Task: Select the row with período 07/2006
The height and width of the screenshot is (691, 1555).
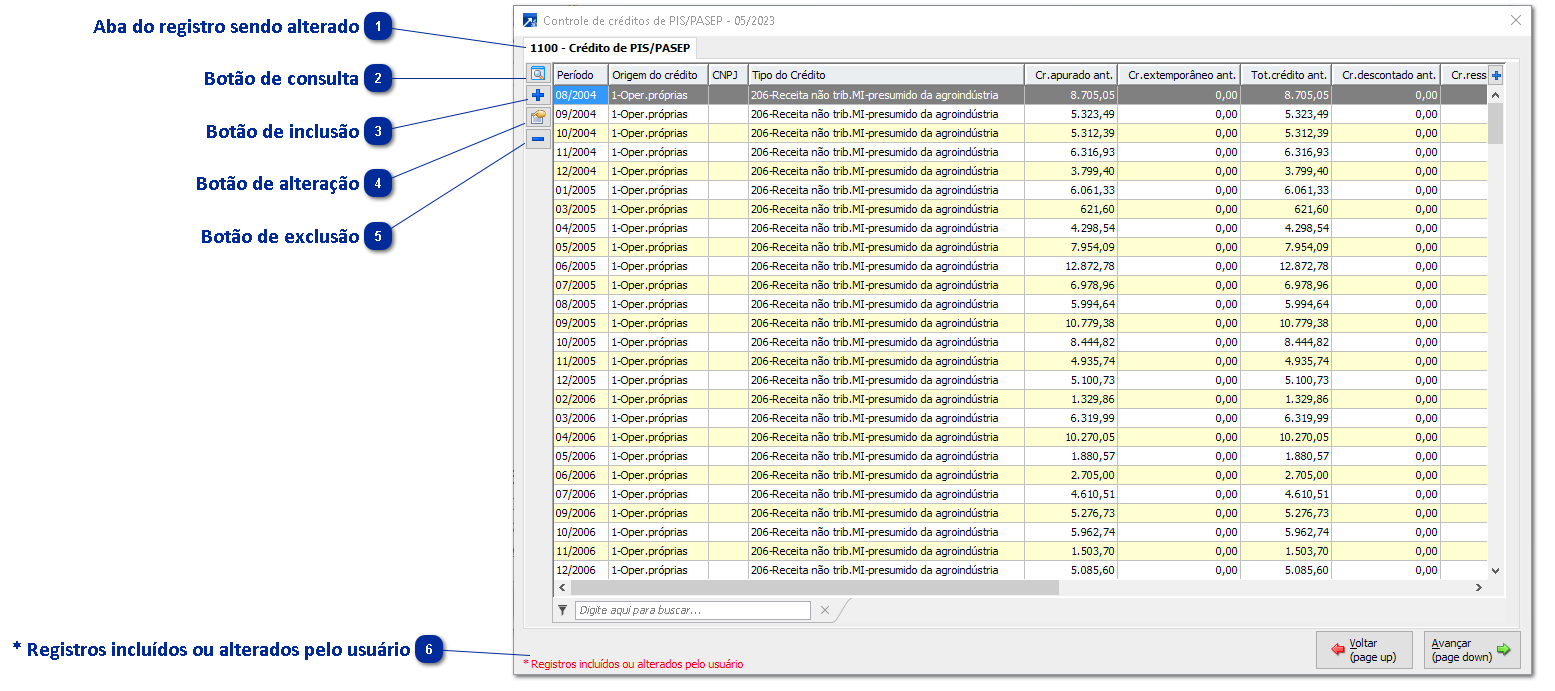Action: coord(1020,494)
